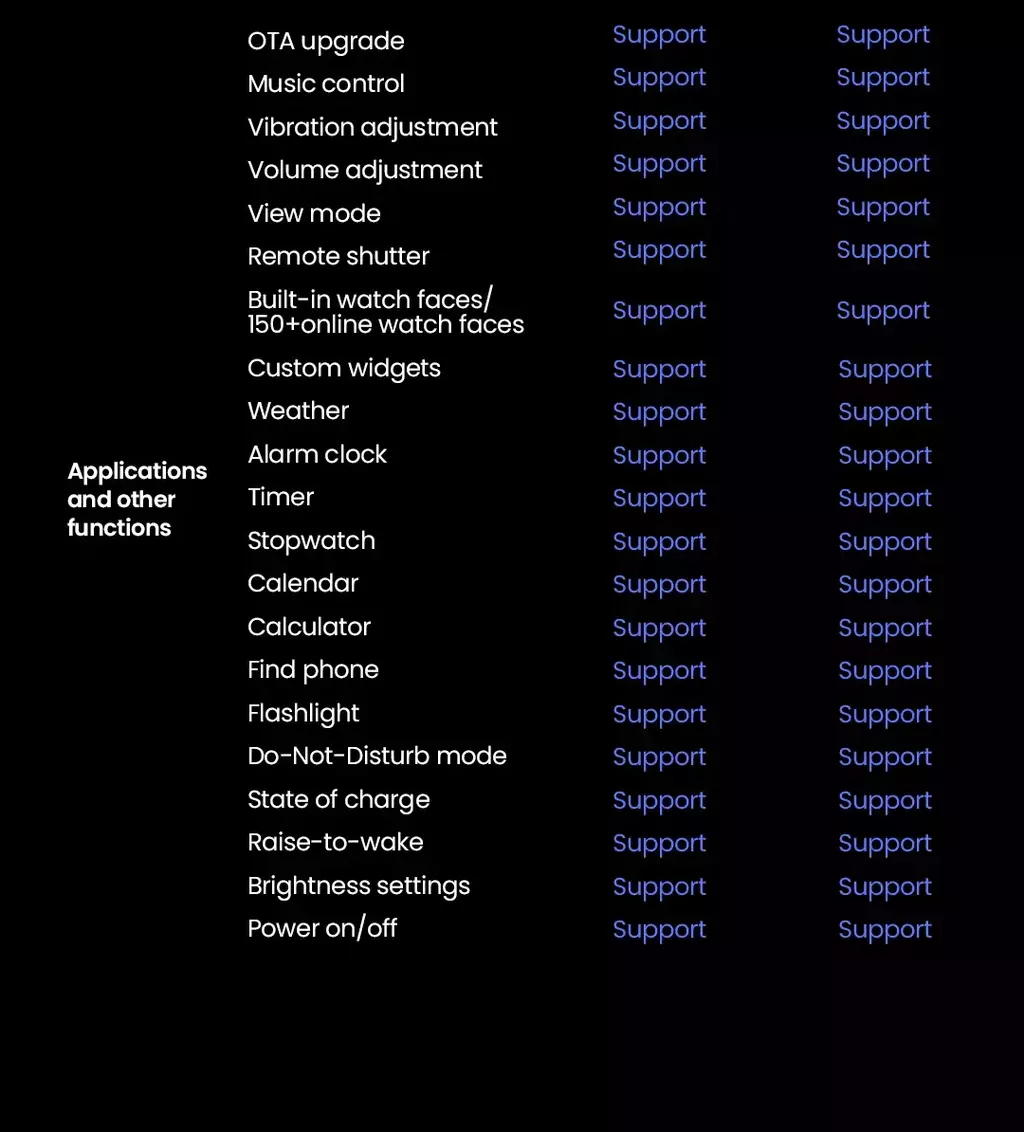Screen dimensions: 1024x1132
Task: Select the Calculator label
Action: [x=309, y=627]
